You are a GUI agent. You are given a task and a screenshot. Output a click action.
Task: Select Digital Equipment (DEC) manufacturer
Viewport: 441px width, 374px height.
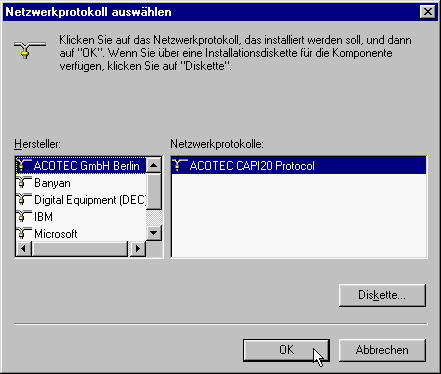90,200
